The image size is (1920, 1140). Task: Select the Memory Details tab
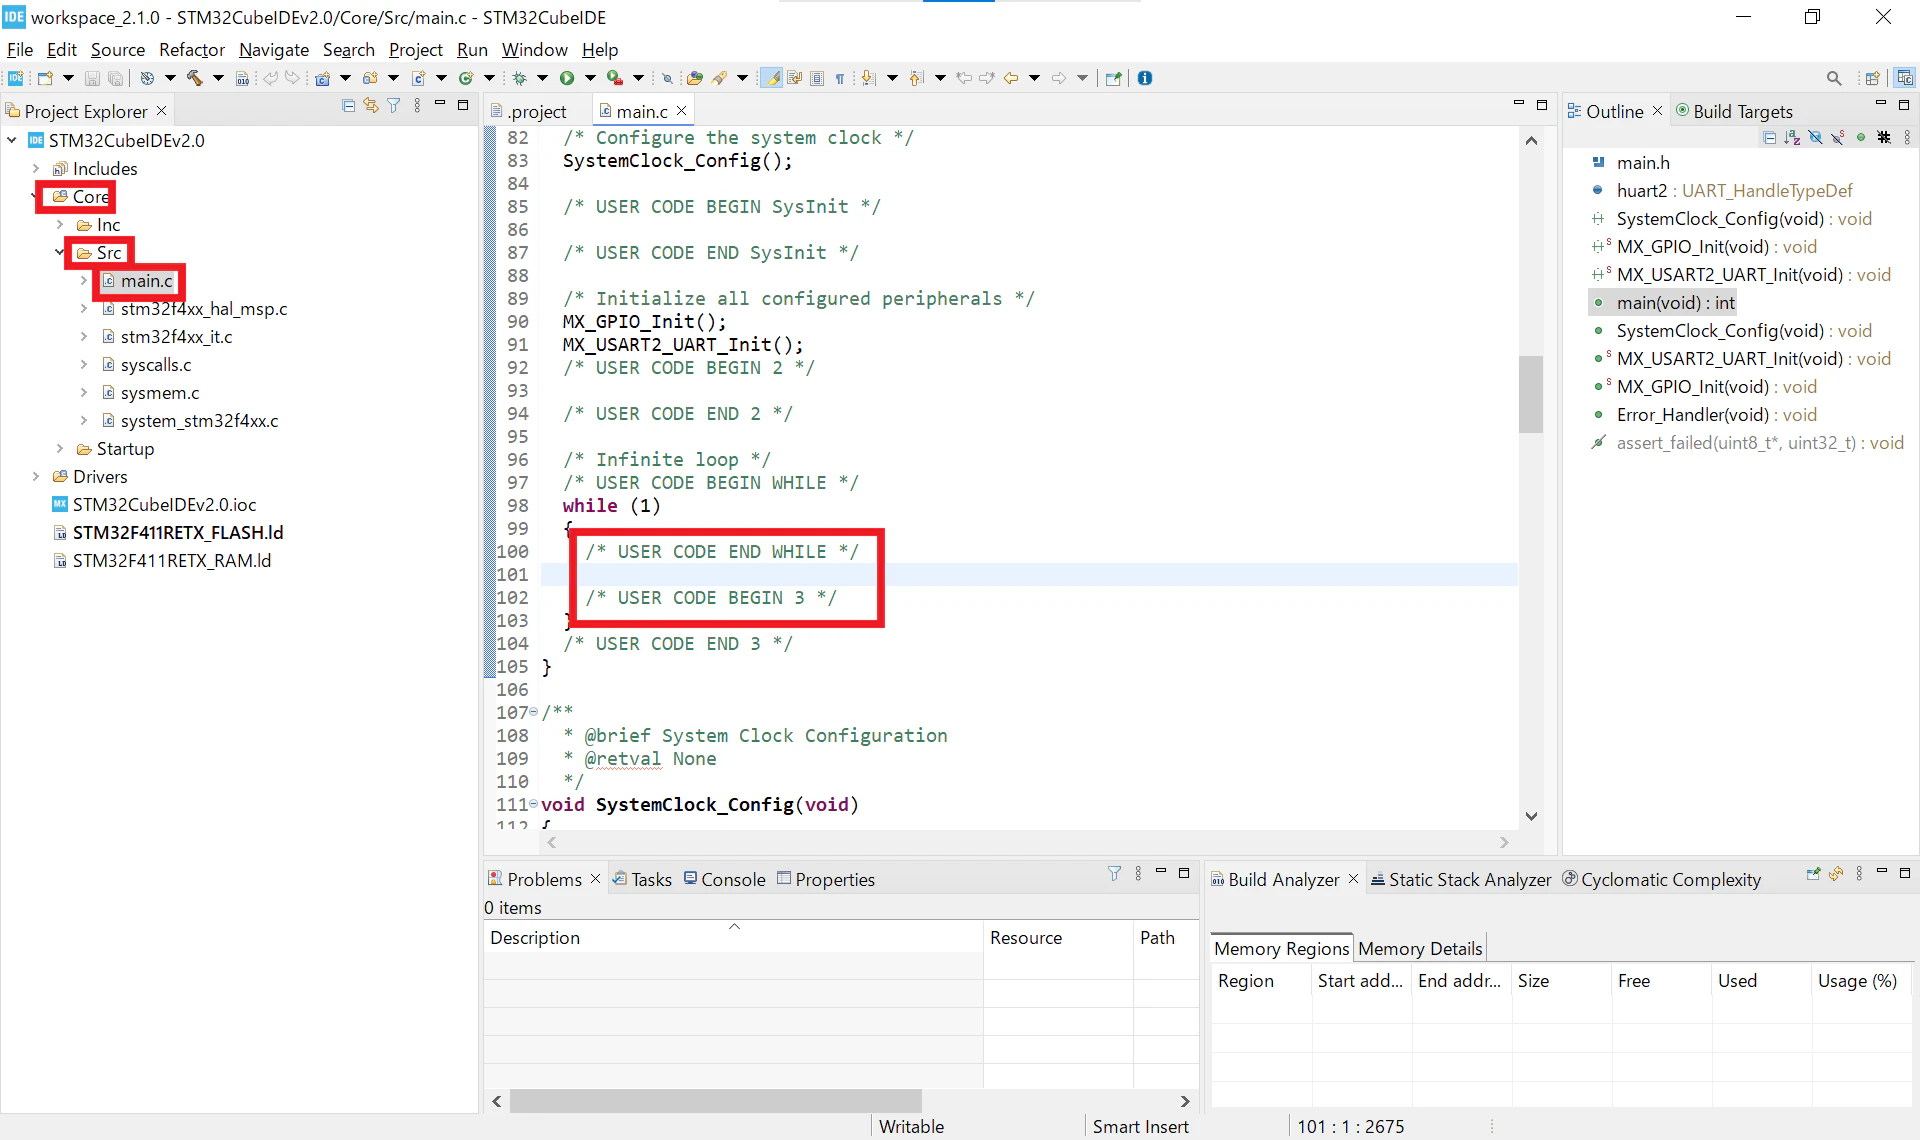point(1420,948)
